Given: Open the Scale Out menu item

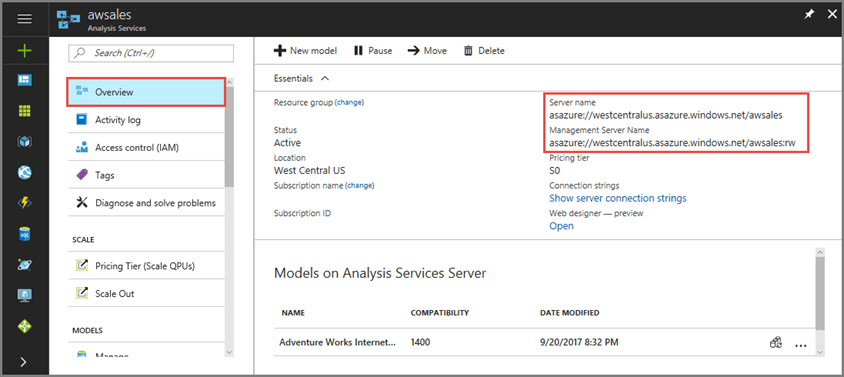Looking at the screenshot, I should 146,294.
